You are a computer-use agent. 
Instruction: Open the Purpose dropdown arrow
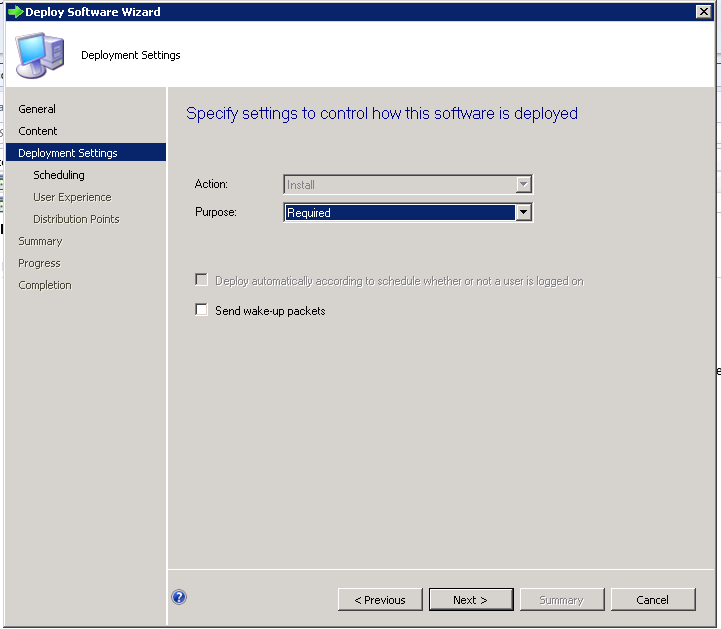click(x=523, y=212)
